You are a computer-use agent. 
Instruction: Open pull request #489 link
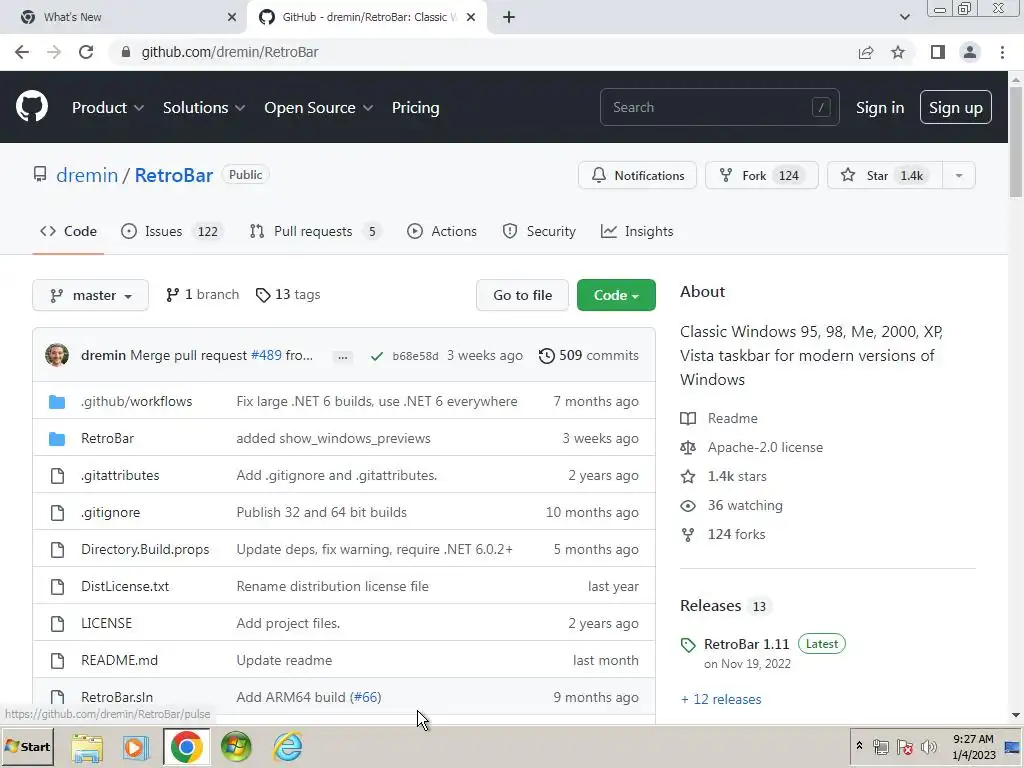click(x=266, y=356)
